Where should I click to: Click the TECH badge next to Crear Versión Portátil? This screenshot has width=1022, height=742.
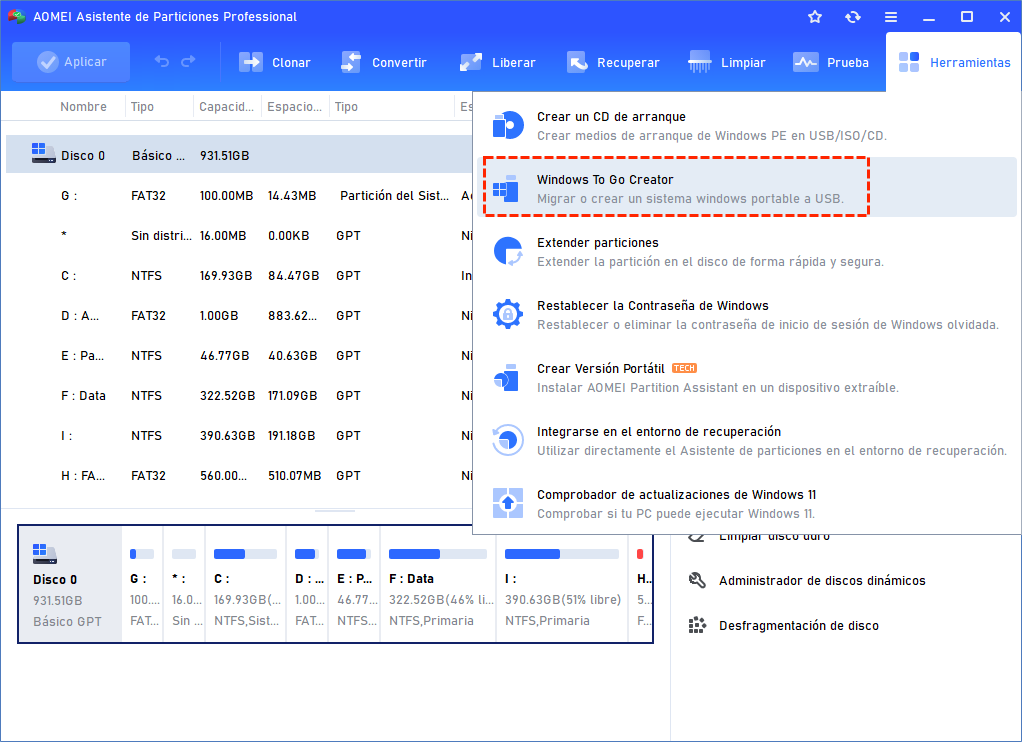(684, 368)
